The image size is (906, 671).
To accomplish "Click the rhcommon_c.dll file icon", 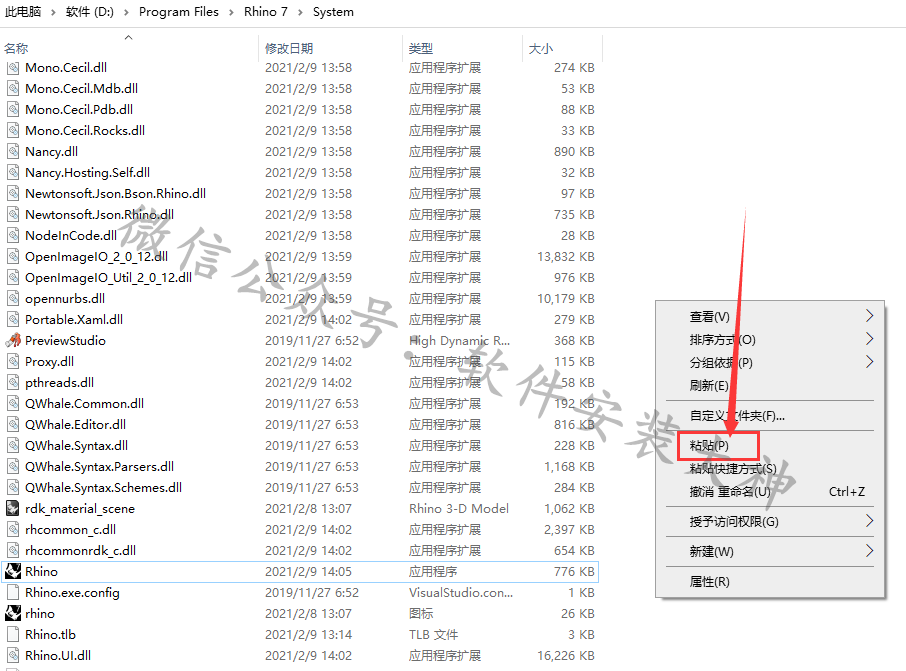I will 13,529.
